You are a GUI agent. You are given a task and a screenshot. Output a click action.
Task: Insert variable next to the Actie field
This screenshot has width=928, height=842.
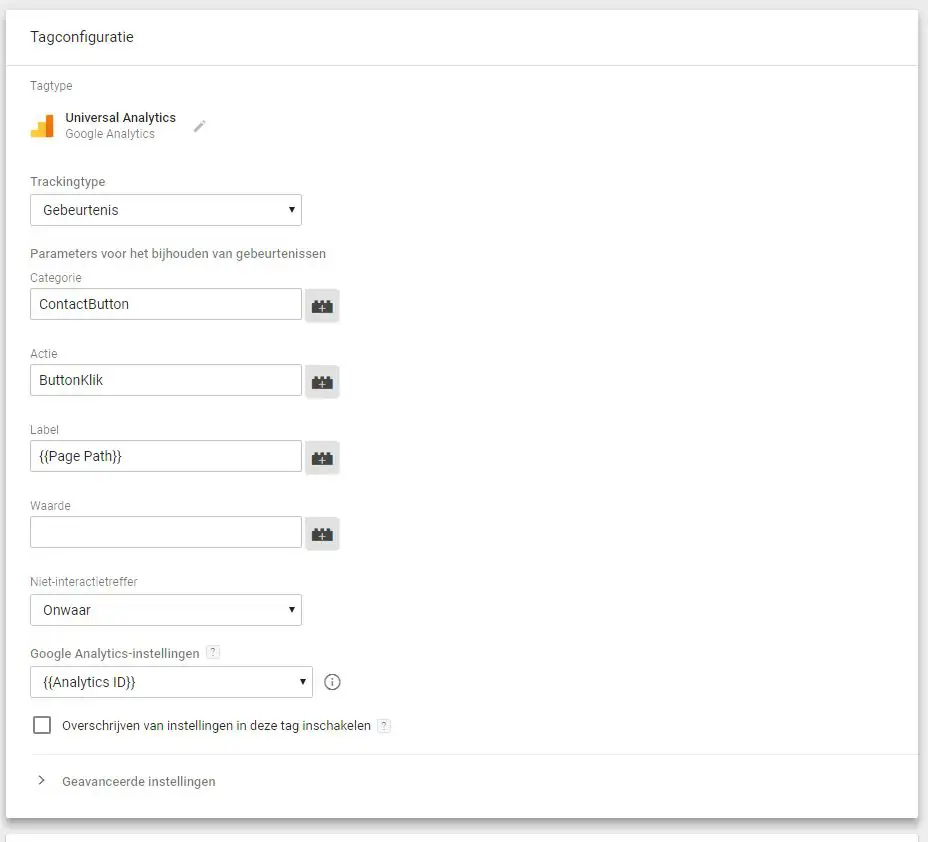tap(322, 382)
